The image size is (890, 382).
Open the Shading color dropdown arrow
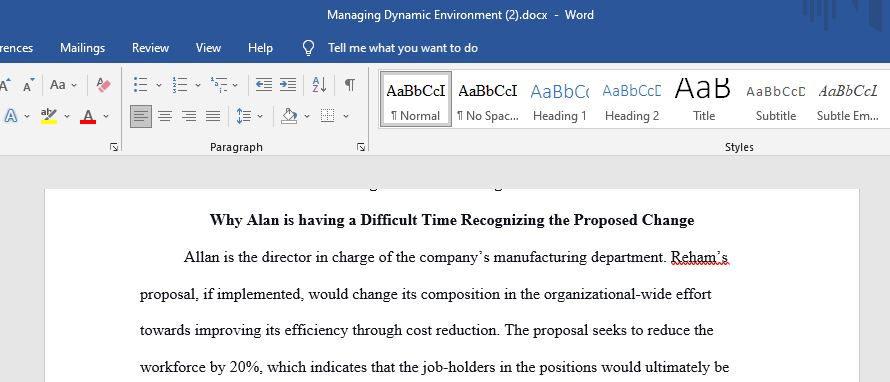click(x=307, y=116)
